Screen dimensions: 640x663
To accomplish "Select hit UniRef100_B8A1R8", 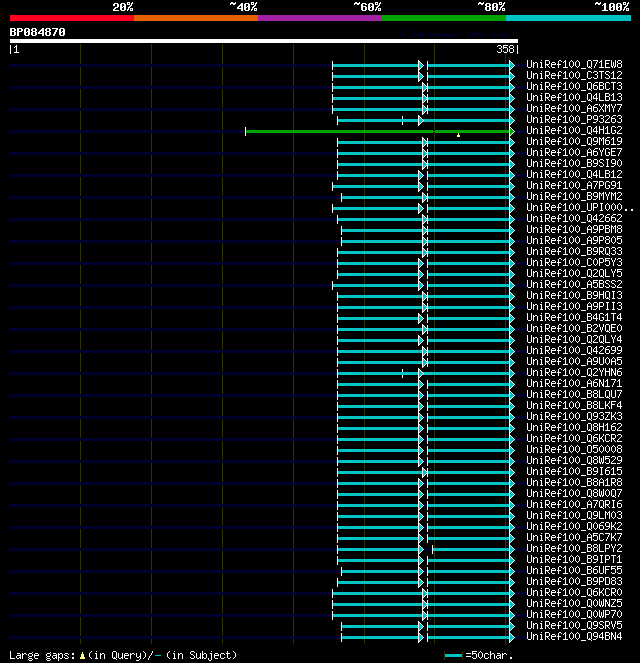I will coord(574,482).
